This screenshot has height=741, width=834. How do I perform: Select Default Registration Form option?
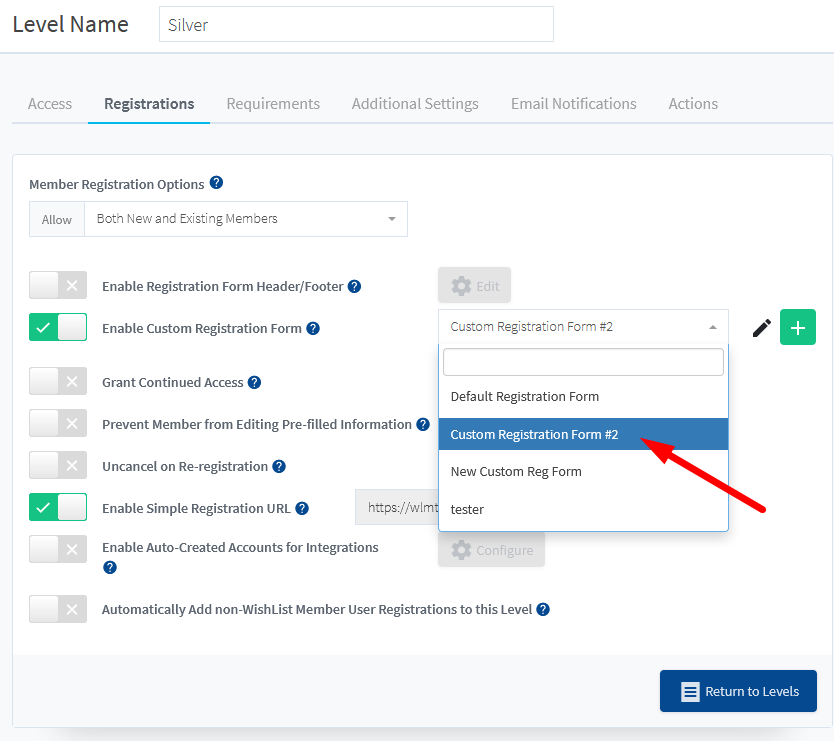click(583, 396)
